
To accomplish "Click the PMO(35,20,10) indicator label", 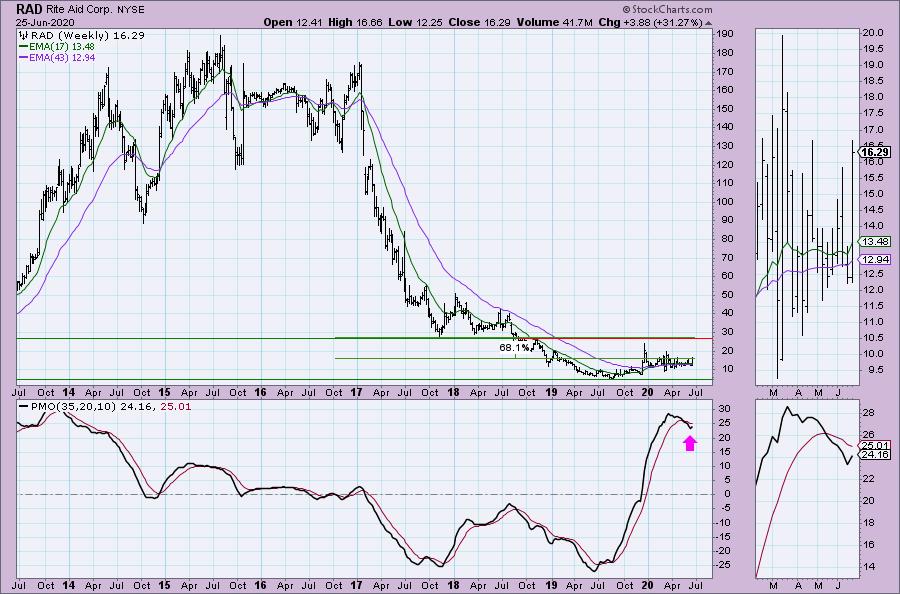I will pyautogui.click(x=72, y=406).
